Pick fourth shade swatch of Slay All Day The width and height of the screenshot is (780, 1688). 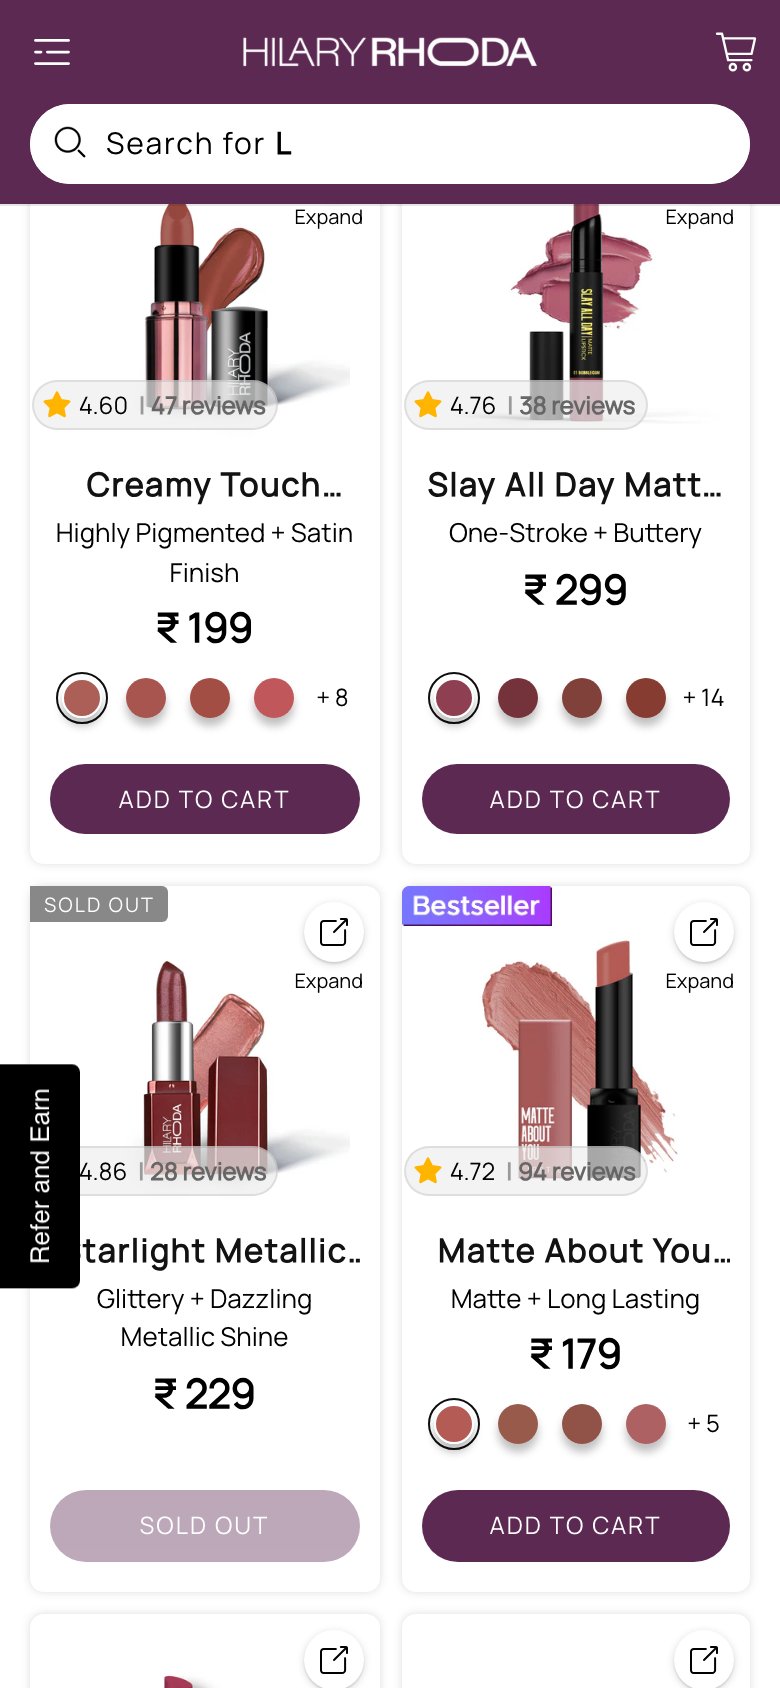click(x=646, y=698)
